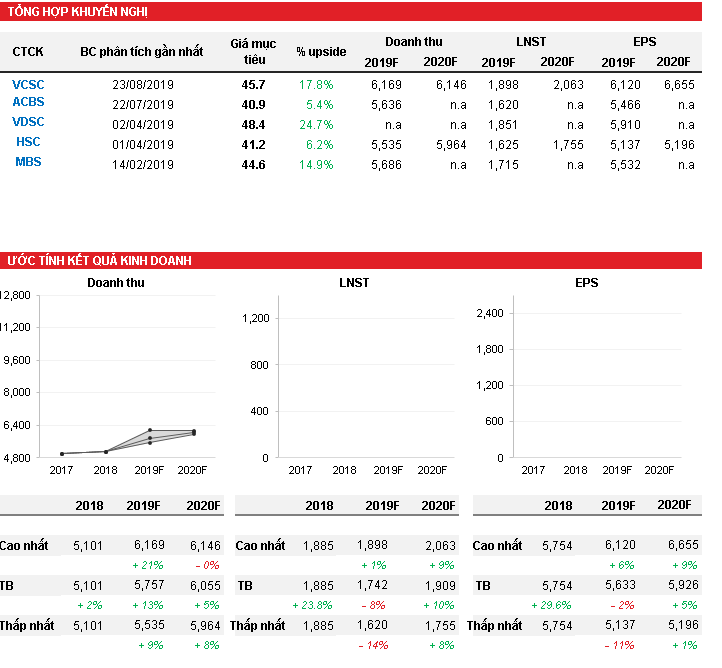Select the 6,655 EPS 2020F value for VCSC
This screenshot has width=722, height=668.
pyautogui.click(x=678, y=86)
